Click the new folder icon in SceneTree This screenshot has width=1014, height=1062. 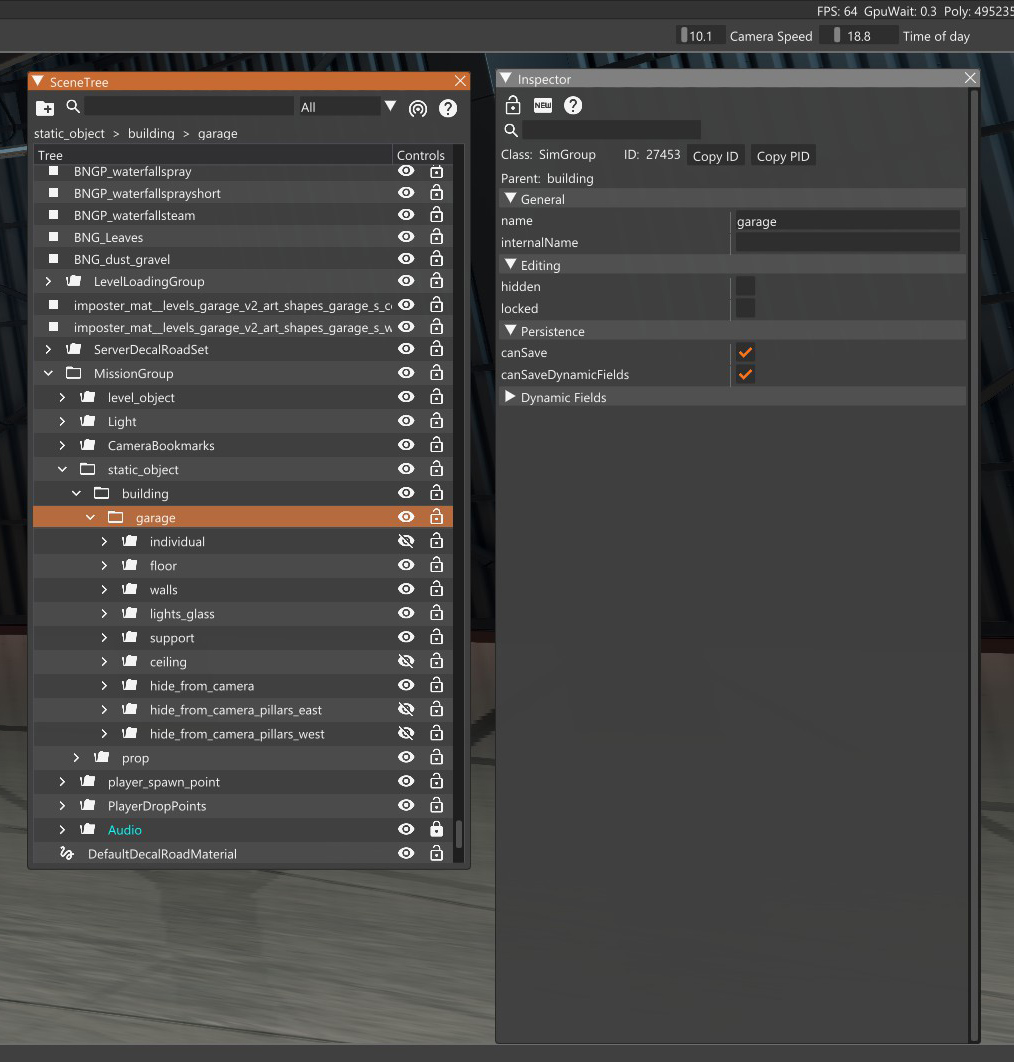coord(45,108)
